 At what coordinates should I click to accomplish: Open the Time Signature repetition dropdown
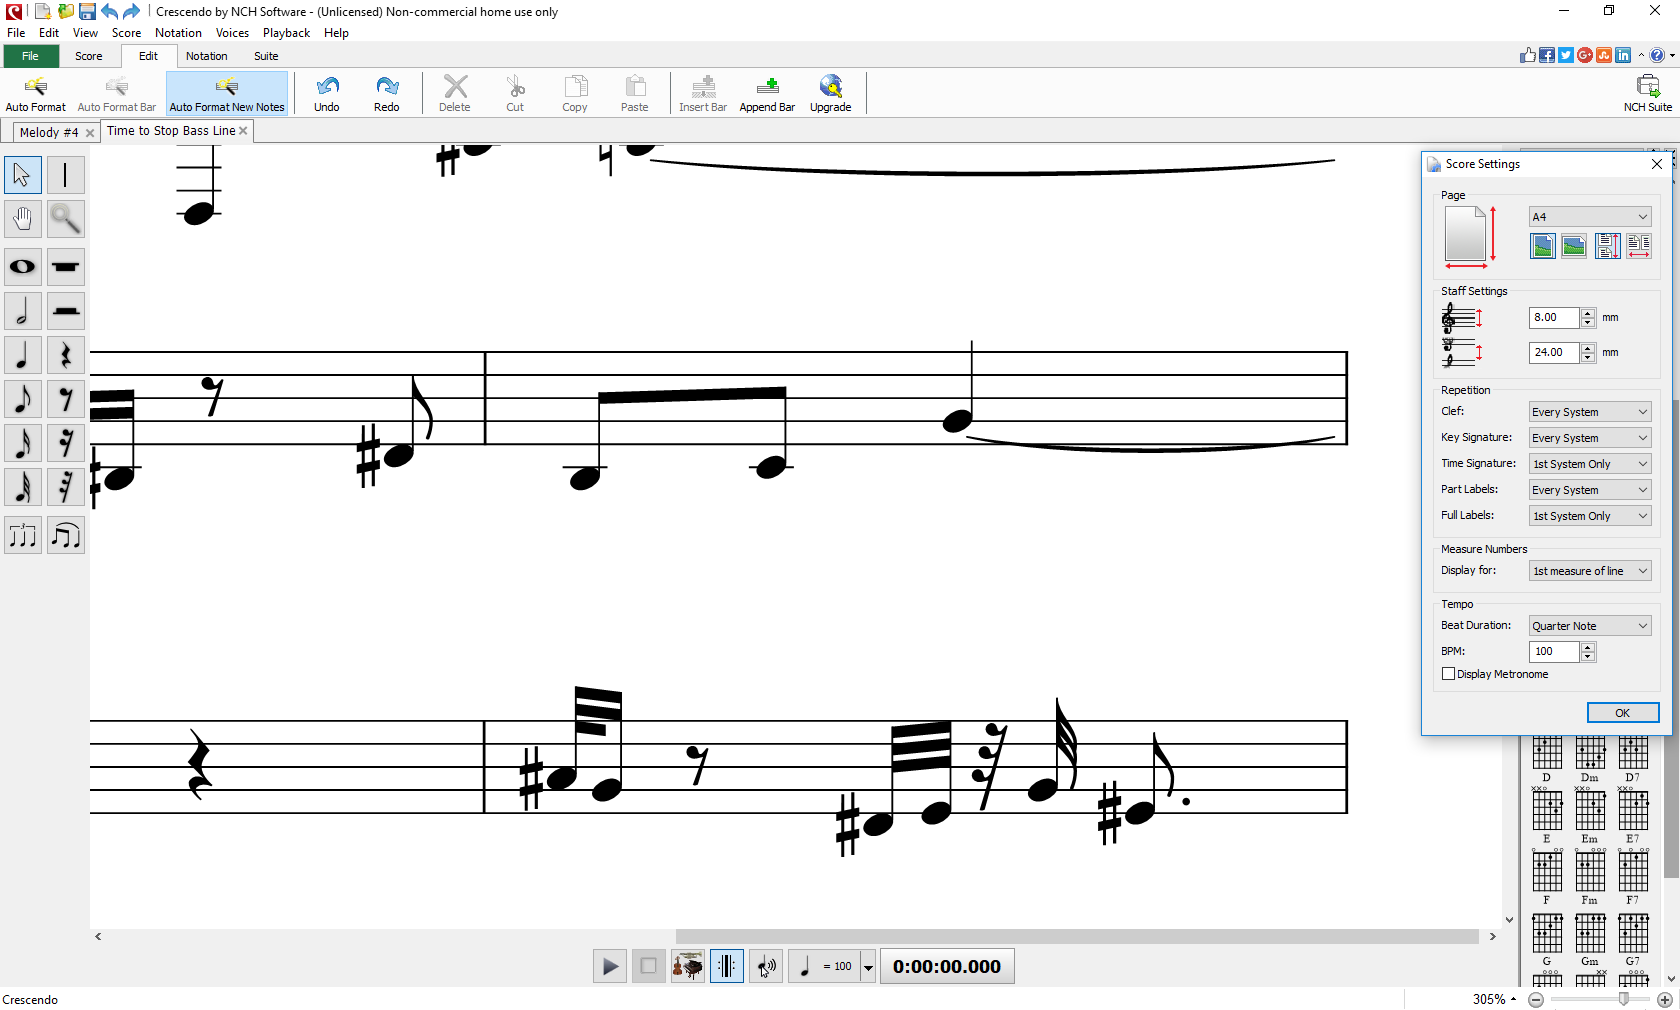[1589, 464]
